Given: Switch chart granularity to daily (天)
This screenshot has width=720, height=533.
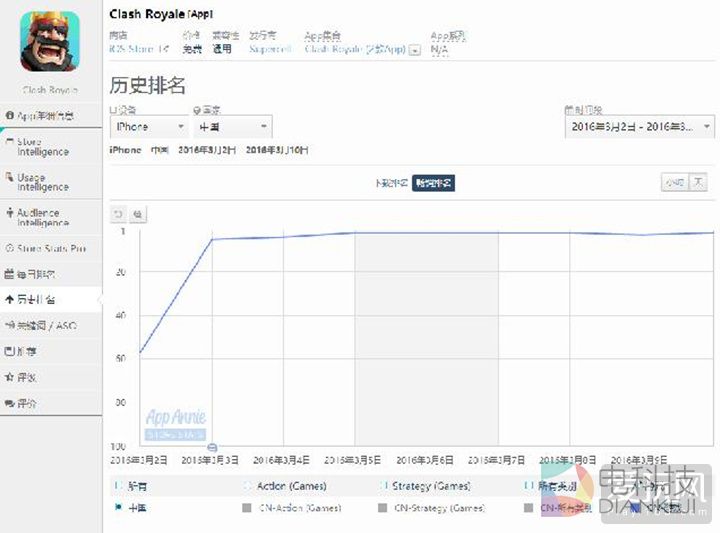Looking at the screenshot, I should click(x=698, y=183).
